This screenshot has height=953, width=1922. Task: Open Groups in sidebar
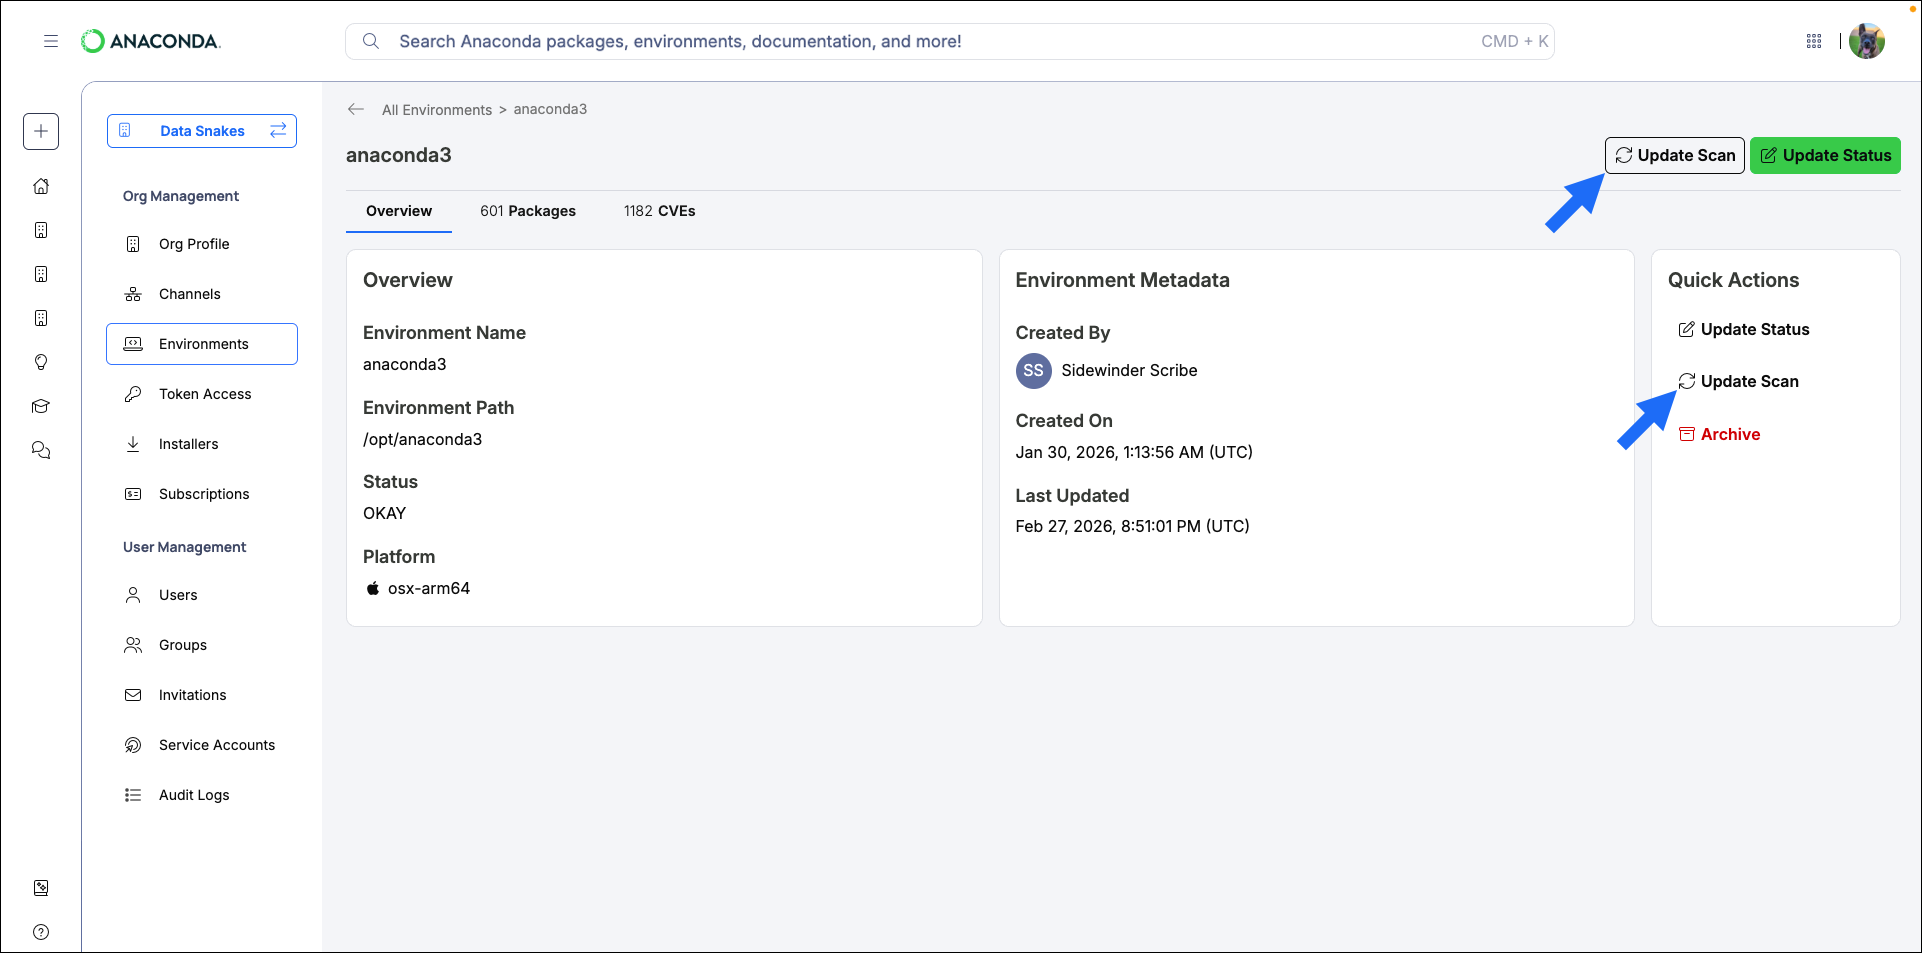(x=202, y=645)
